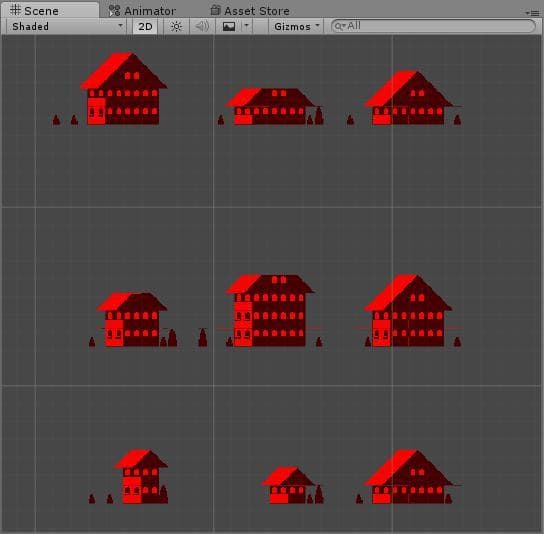Select the middle-left two-story house sprite
The height and width of the screenshot is (534, 544).
coord(132,319)
